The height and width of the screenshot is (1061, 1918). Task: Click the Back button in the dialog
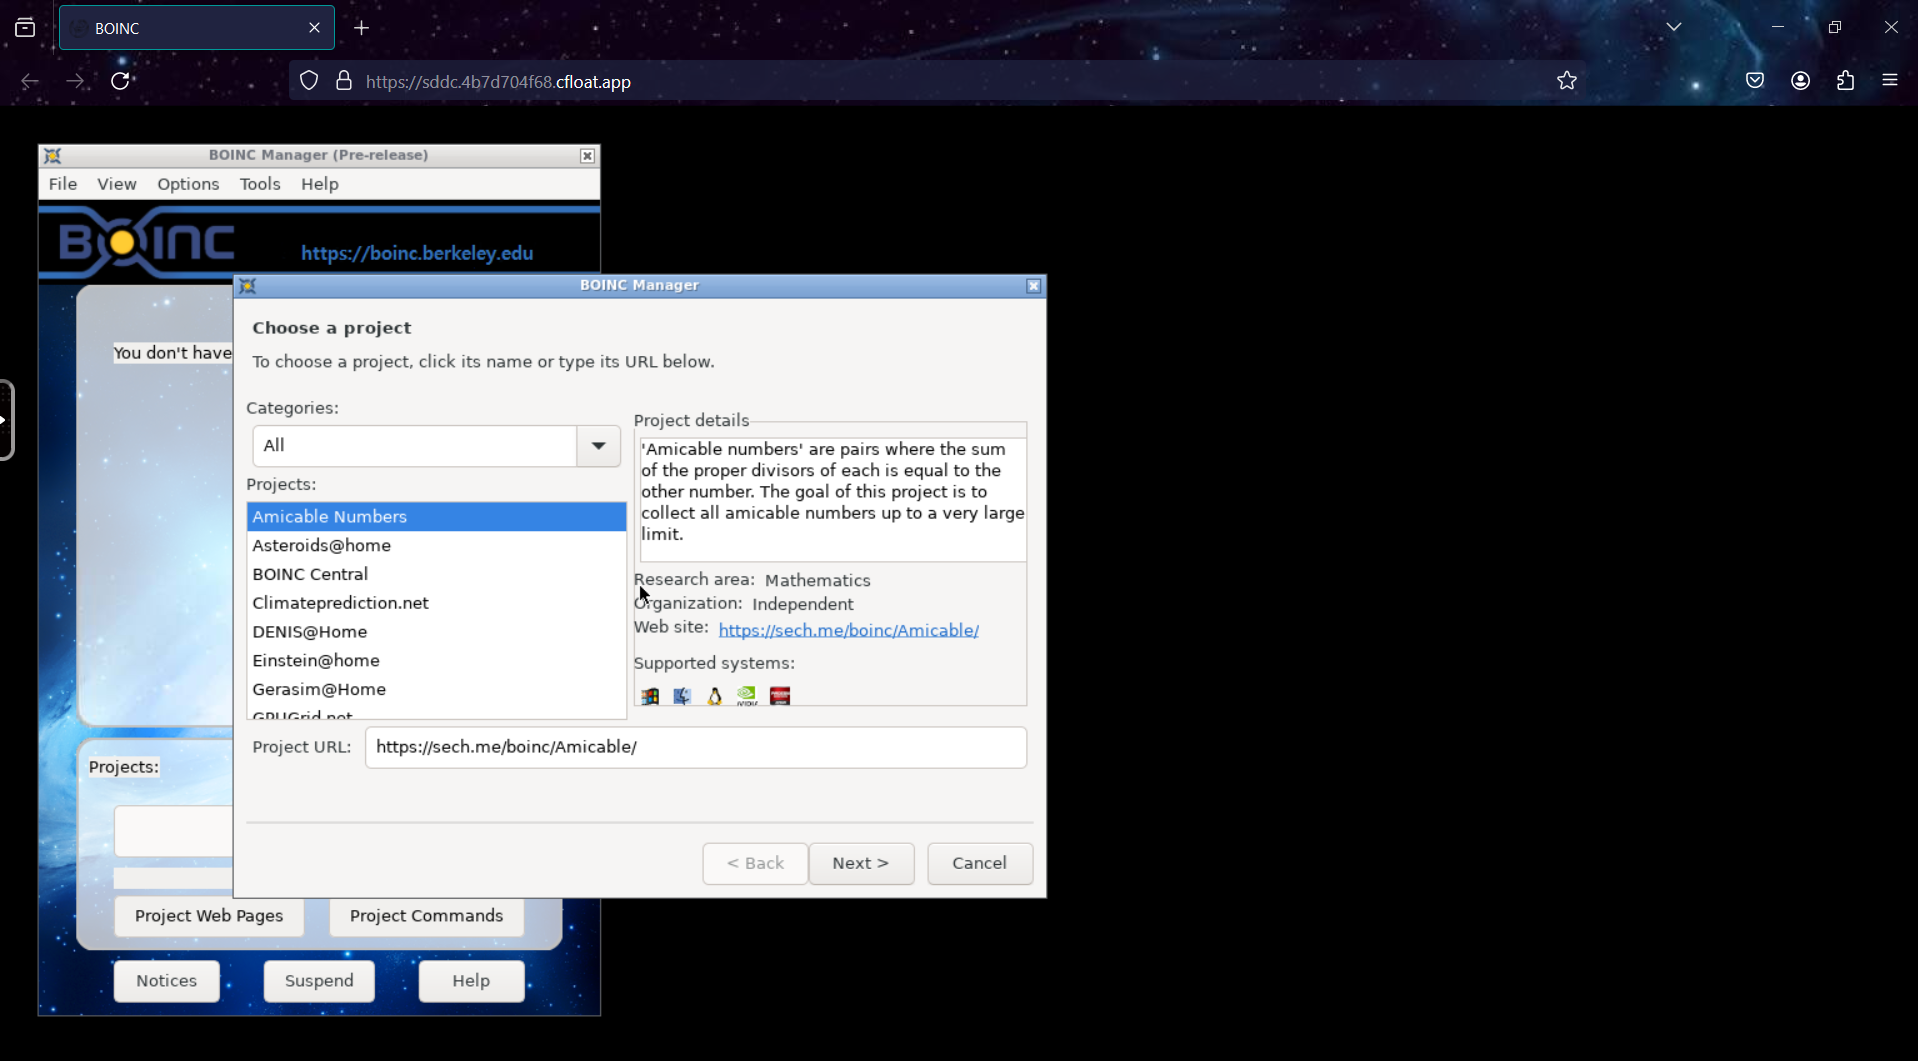coord(755,863)
